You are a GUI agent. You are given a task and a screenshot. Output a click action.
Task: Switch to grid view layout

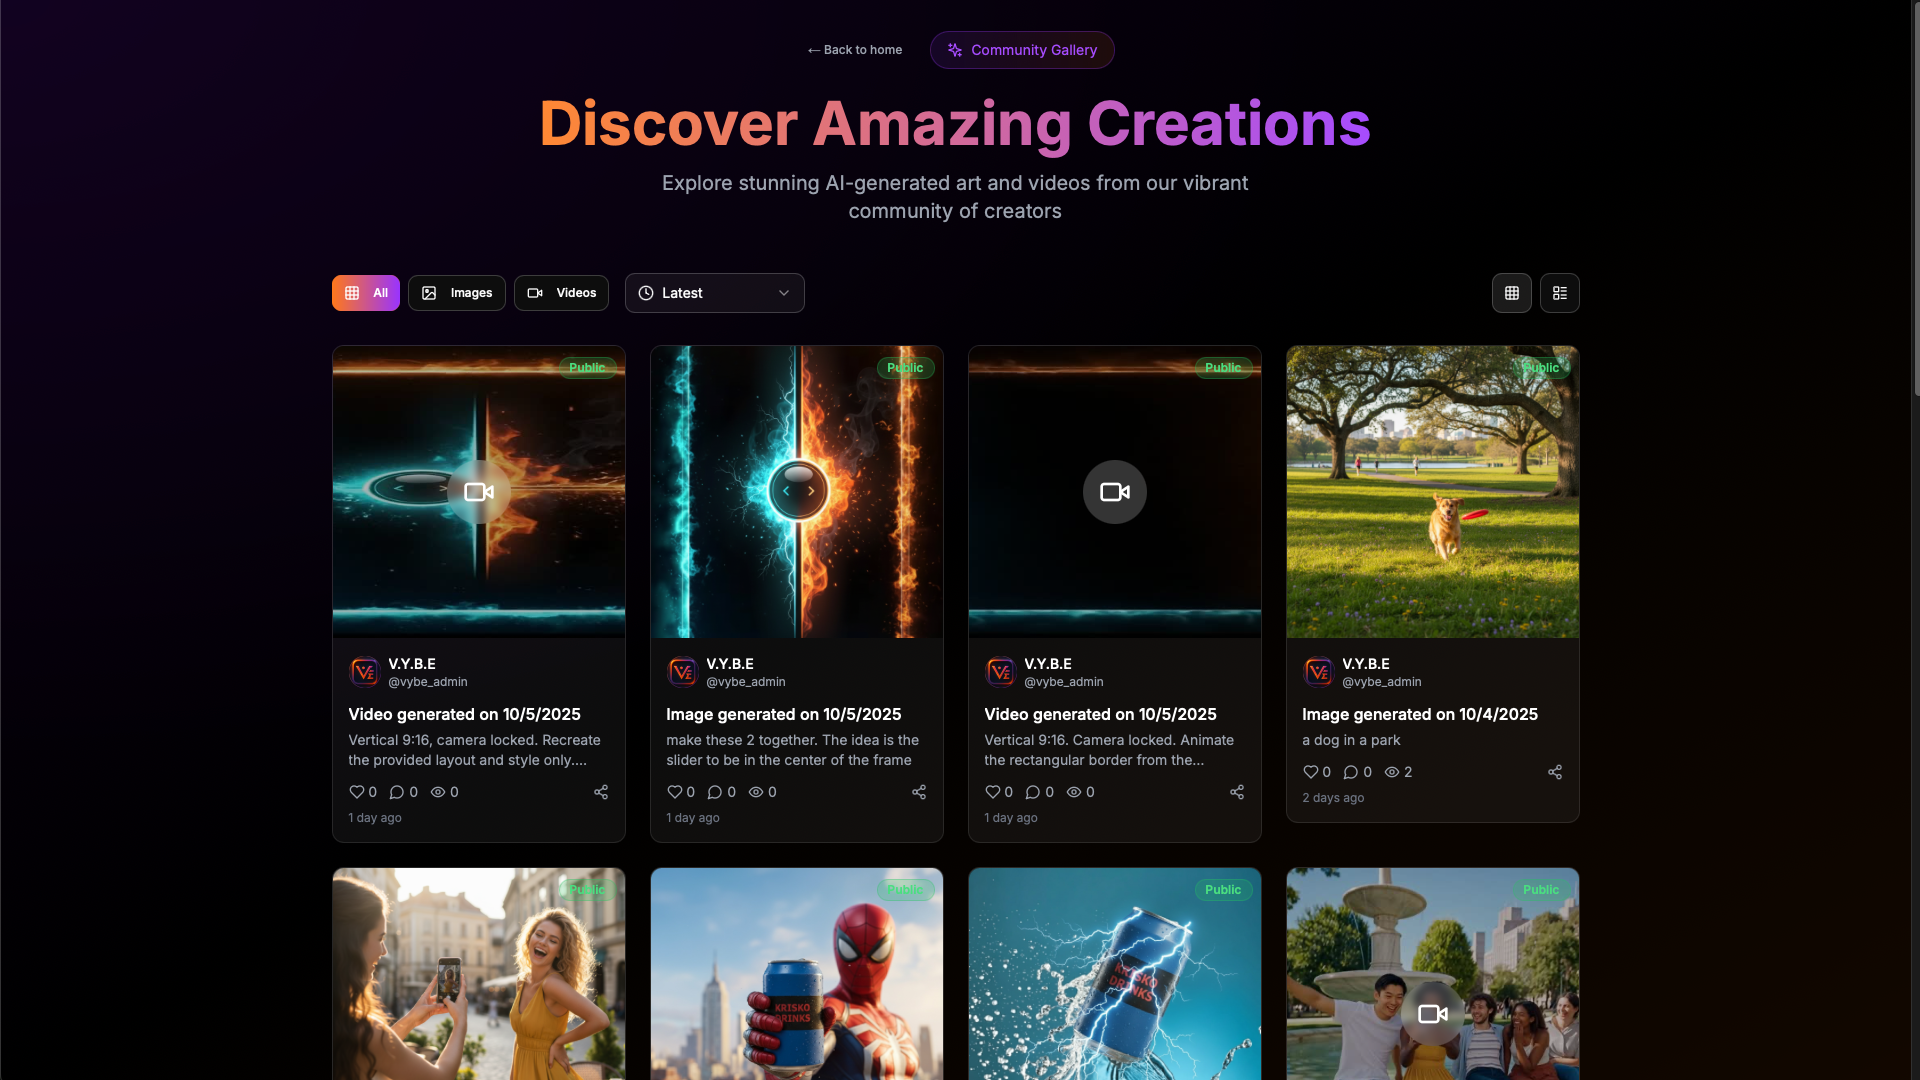pyautogui.click(x=1511, y=293)
